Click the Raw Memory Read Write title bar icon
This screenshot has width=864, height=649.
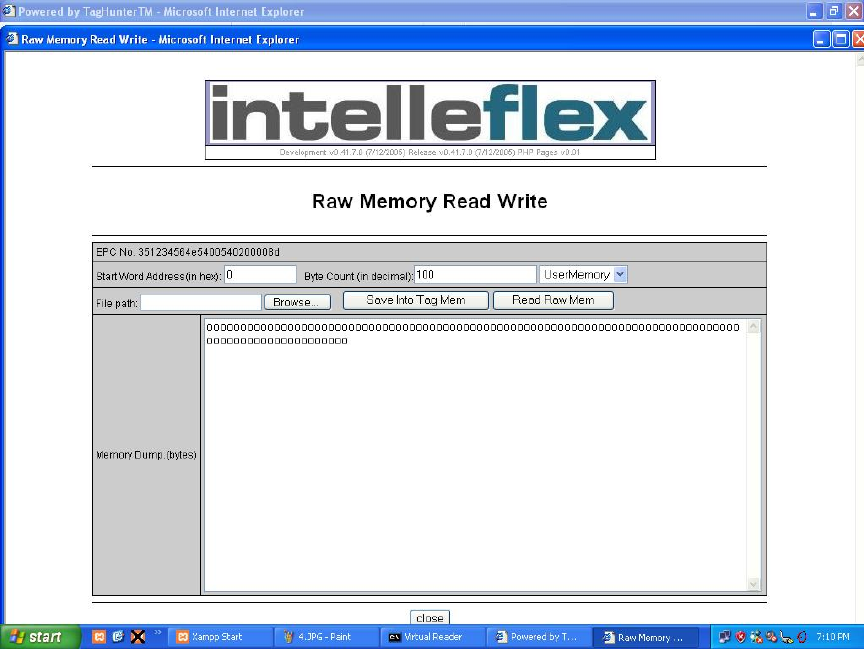coord(12,39)
